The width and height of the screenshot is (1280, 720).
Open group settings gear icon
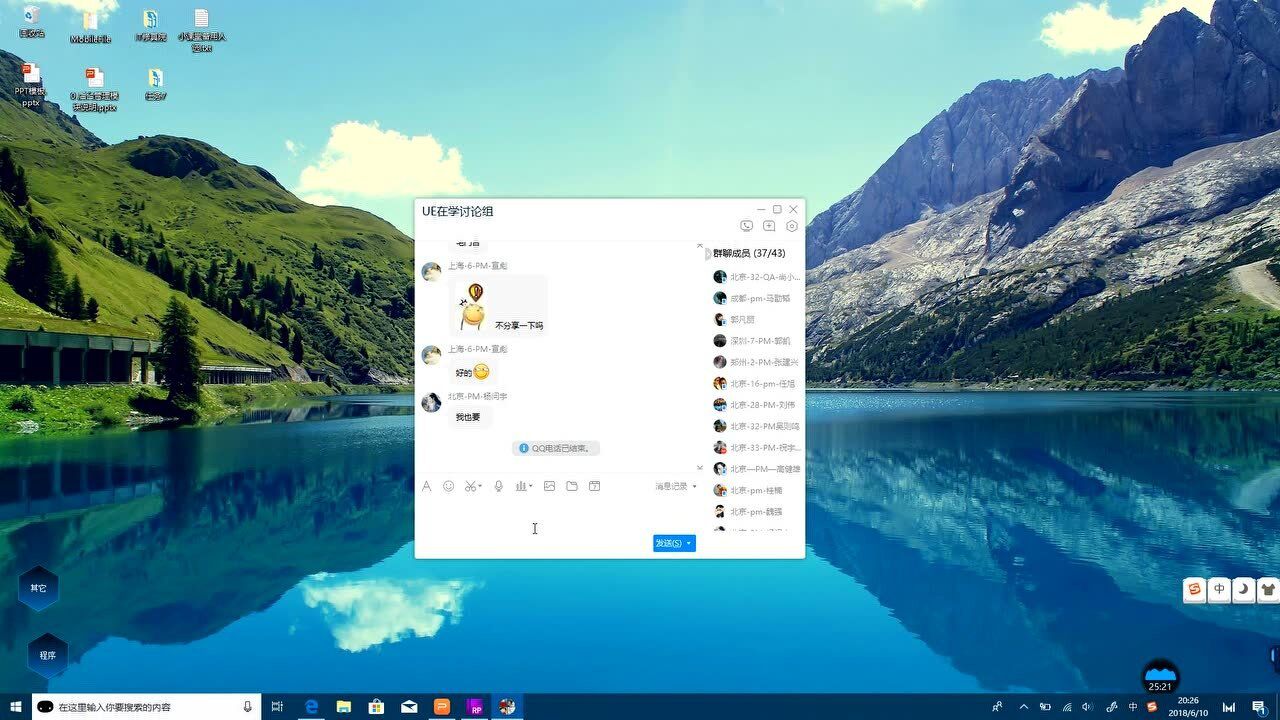792,226
